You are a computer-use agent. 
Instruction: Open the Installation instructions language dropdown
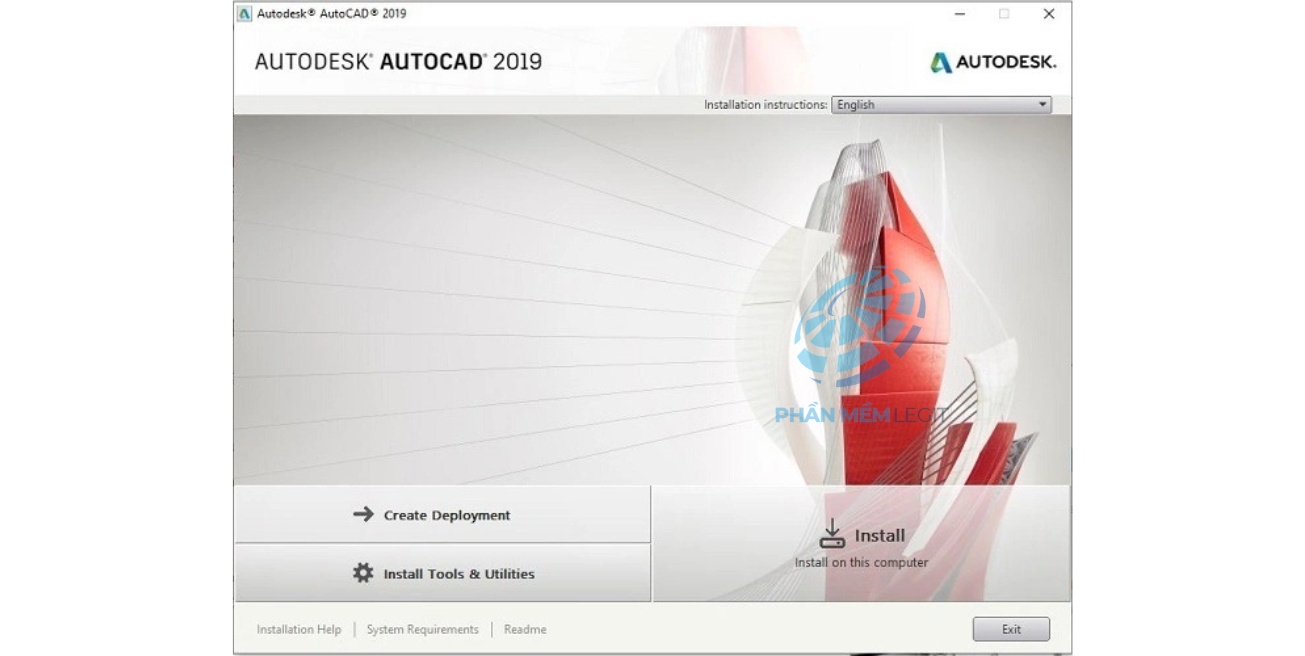click(x=941, y=104)
